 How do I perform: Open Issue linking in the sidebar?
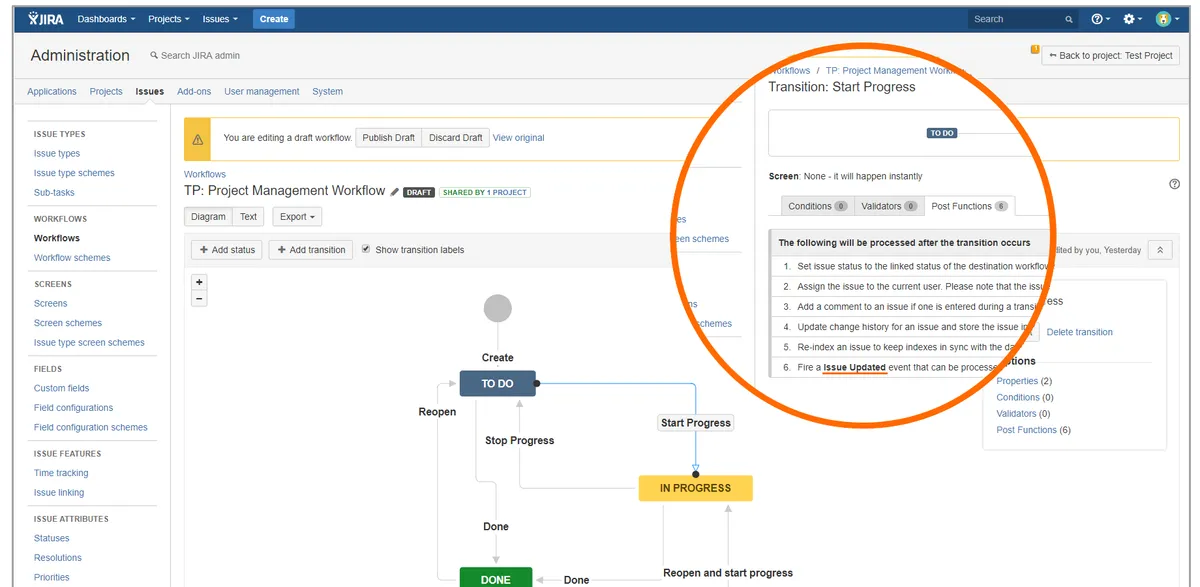(59, 492)
